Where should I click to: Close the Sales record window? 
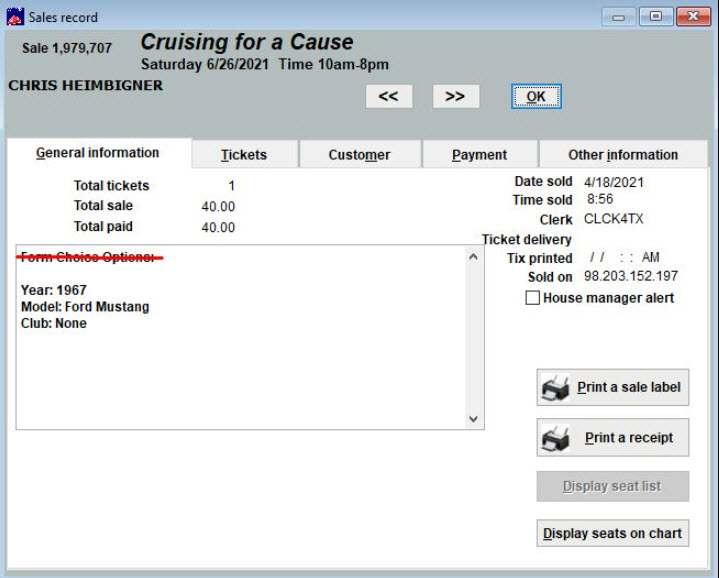(693, 17)
